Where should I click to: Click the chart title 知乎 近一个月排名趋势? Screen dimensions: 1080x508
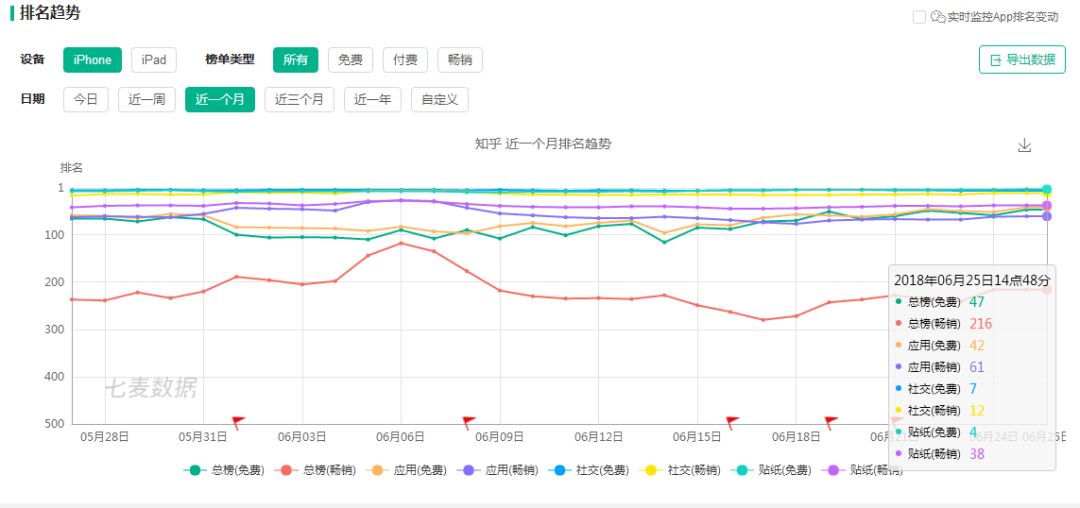543,144
